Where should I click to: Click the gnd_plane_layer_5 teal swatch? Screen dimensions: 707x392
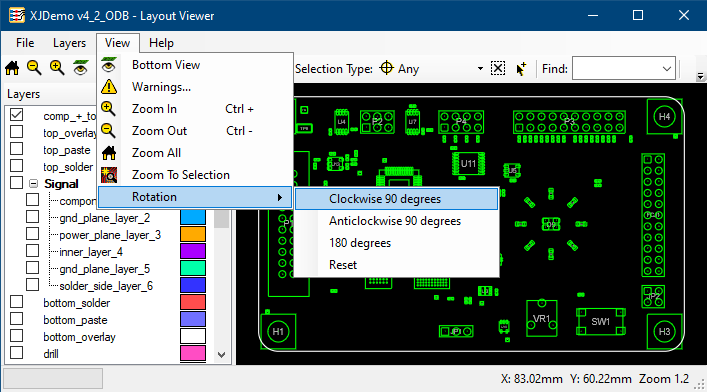193,268
